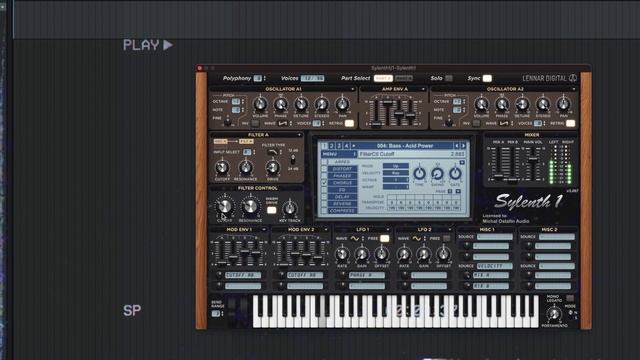Toggle the Sync switch
This screenshot has width=640, height=360.
click(487, 78)
